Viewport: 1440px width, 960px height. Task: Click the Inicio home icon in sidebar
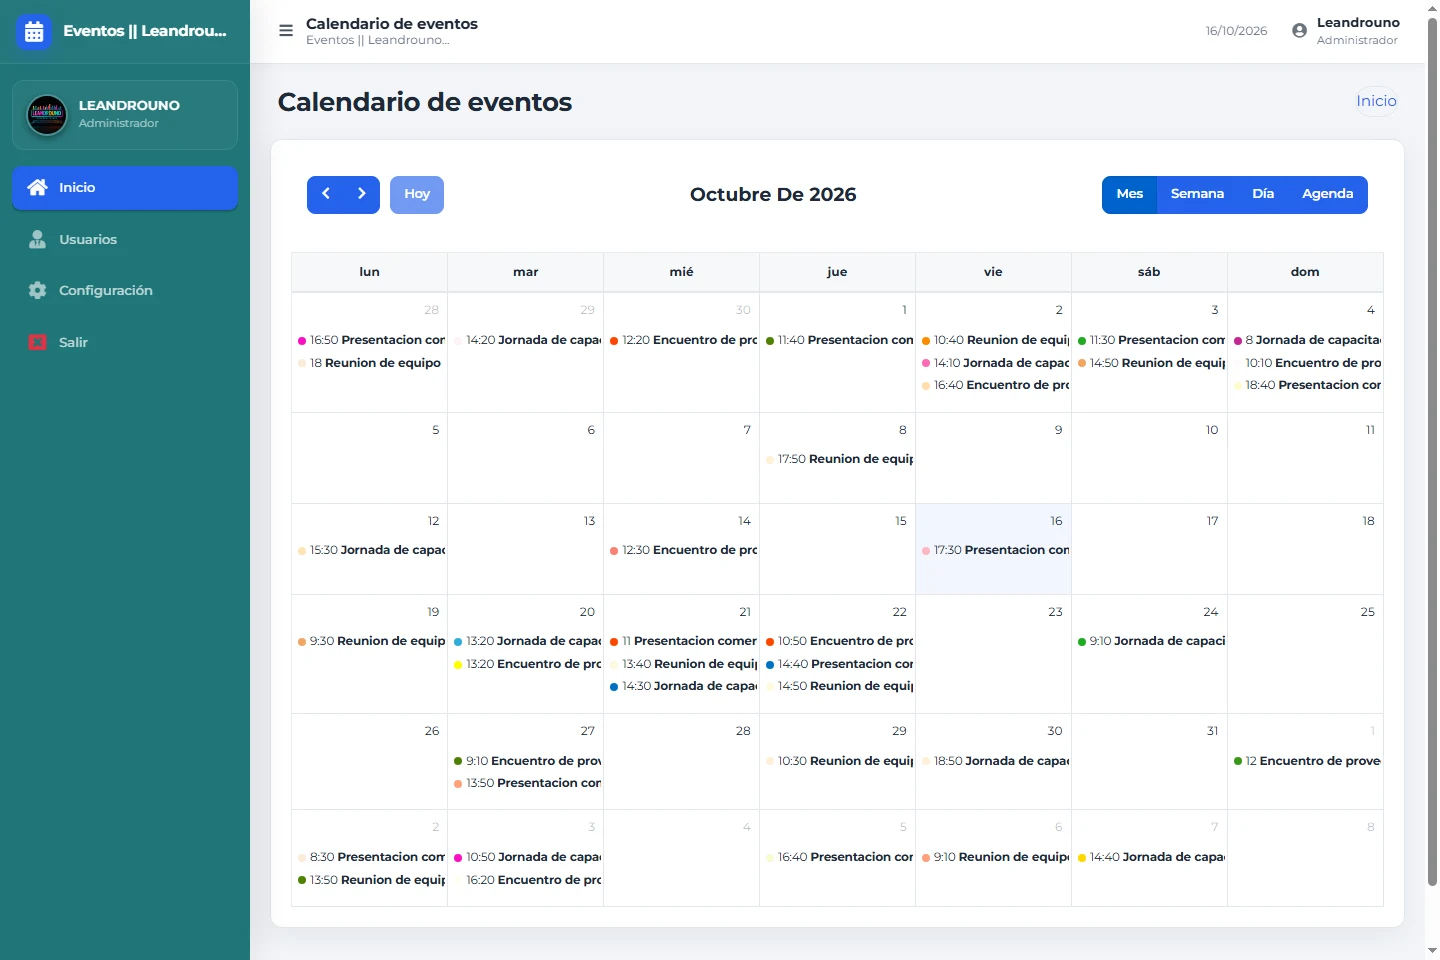38,187
